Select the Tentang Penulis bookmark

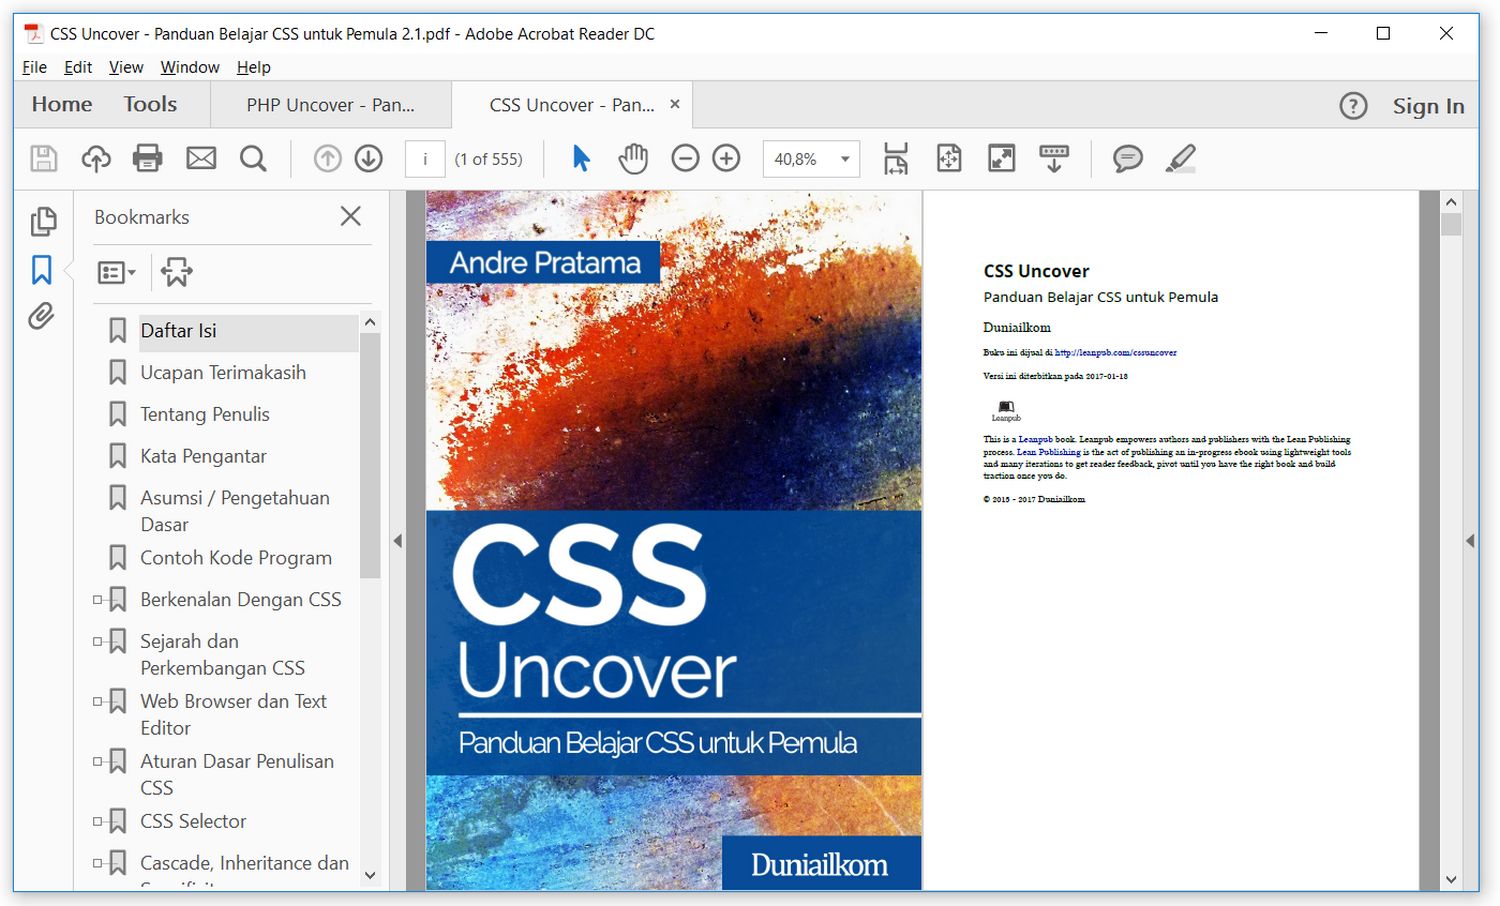205,415
